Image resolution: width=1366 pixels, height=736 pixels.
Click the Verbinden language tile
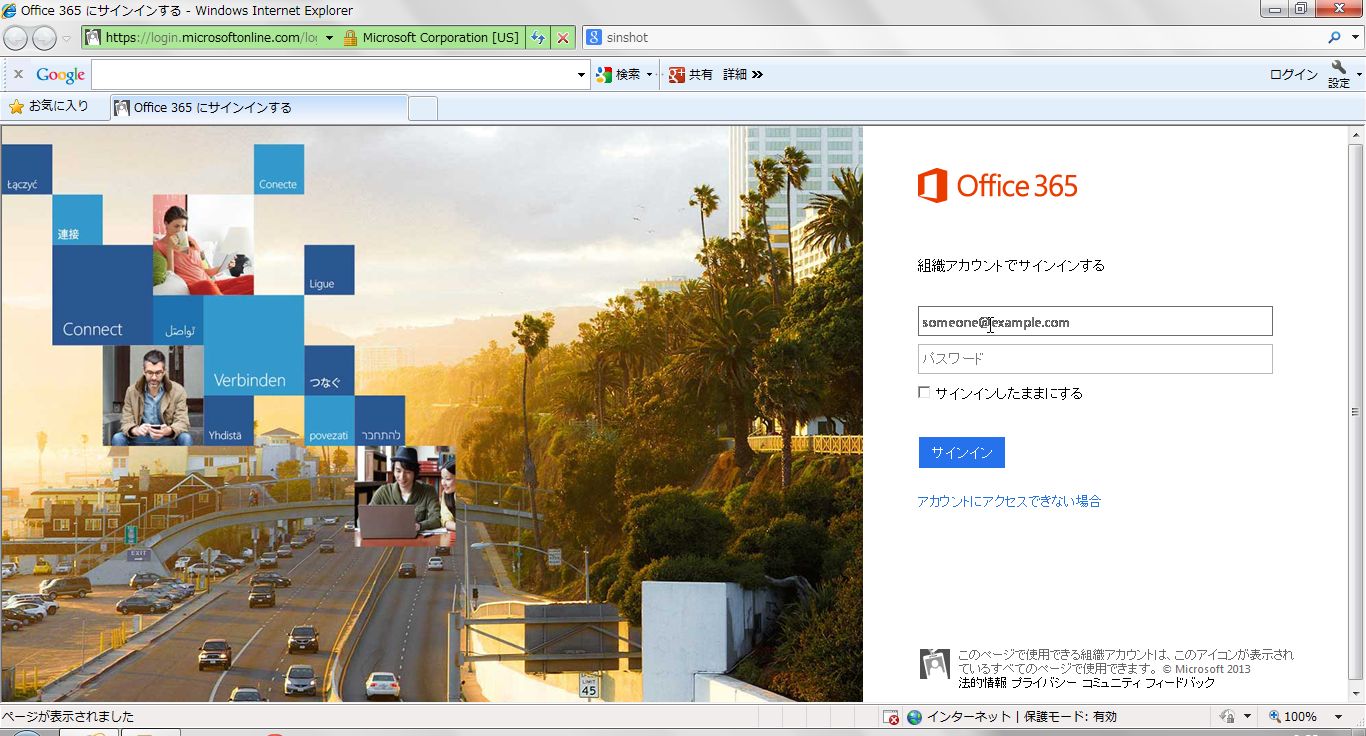(254, 345)
